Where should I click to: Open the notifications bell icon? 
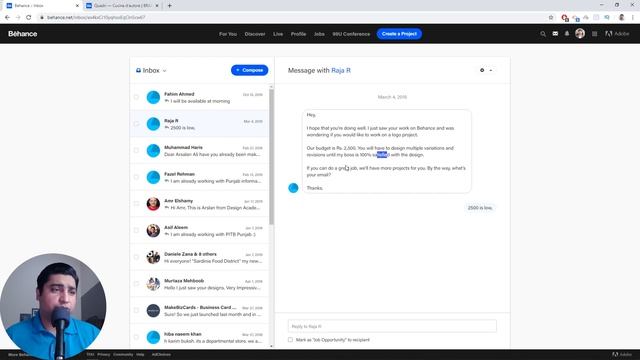pos(567,34)
